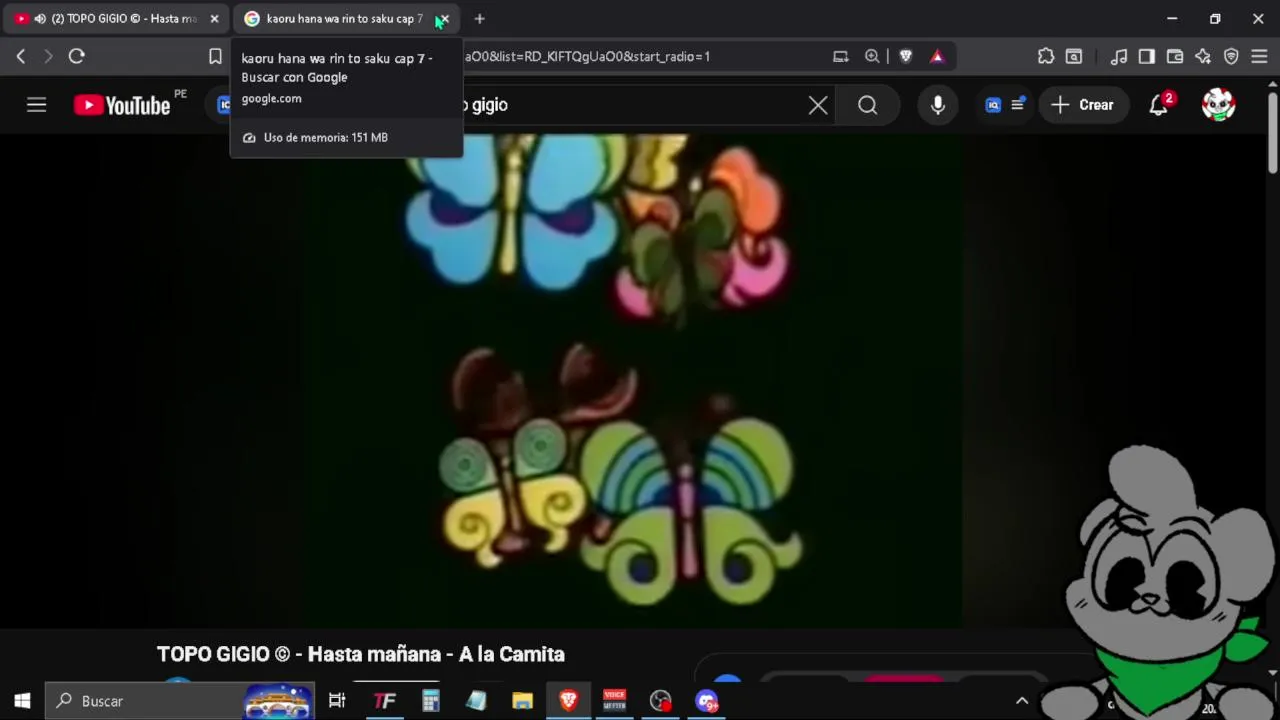1280x720 pixels.
Task: Open the Windows Start menu
Action: [22, 701]
